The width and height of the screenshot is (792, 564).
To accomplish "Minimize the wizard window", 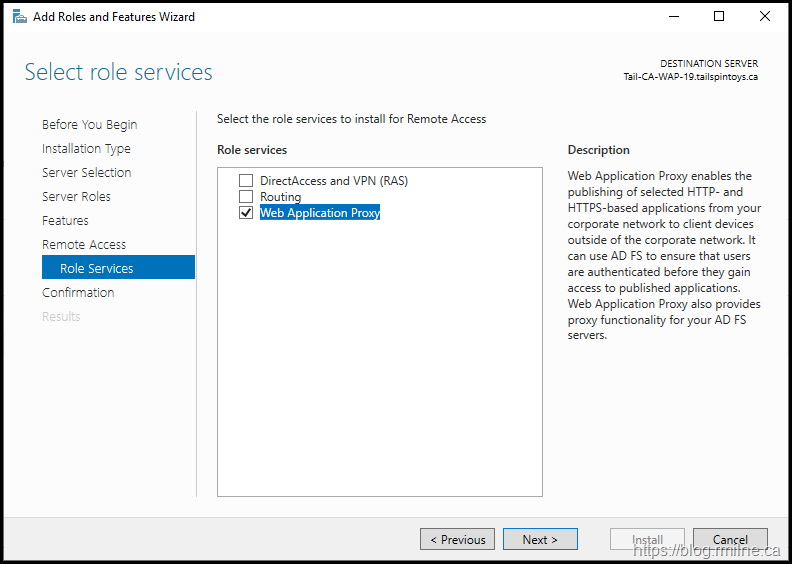I will 673,17.
